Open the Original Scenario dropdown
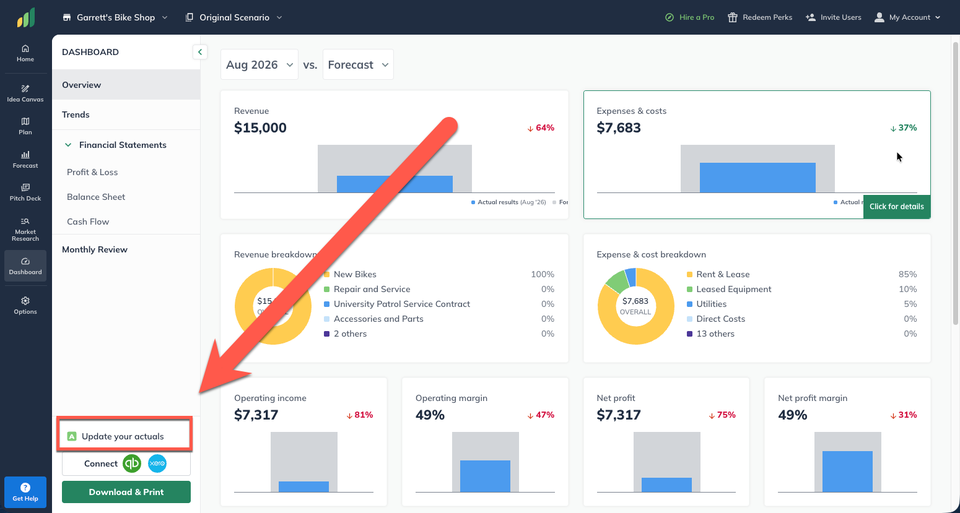Image resolution: width=960 pixels, height=513 pixels. 234,18
